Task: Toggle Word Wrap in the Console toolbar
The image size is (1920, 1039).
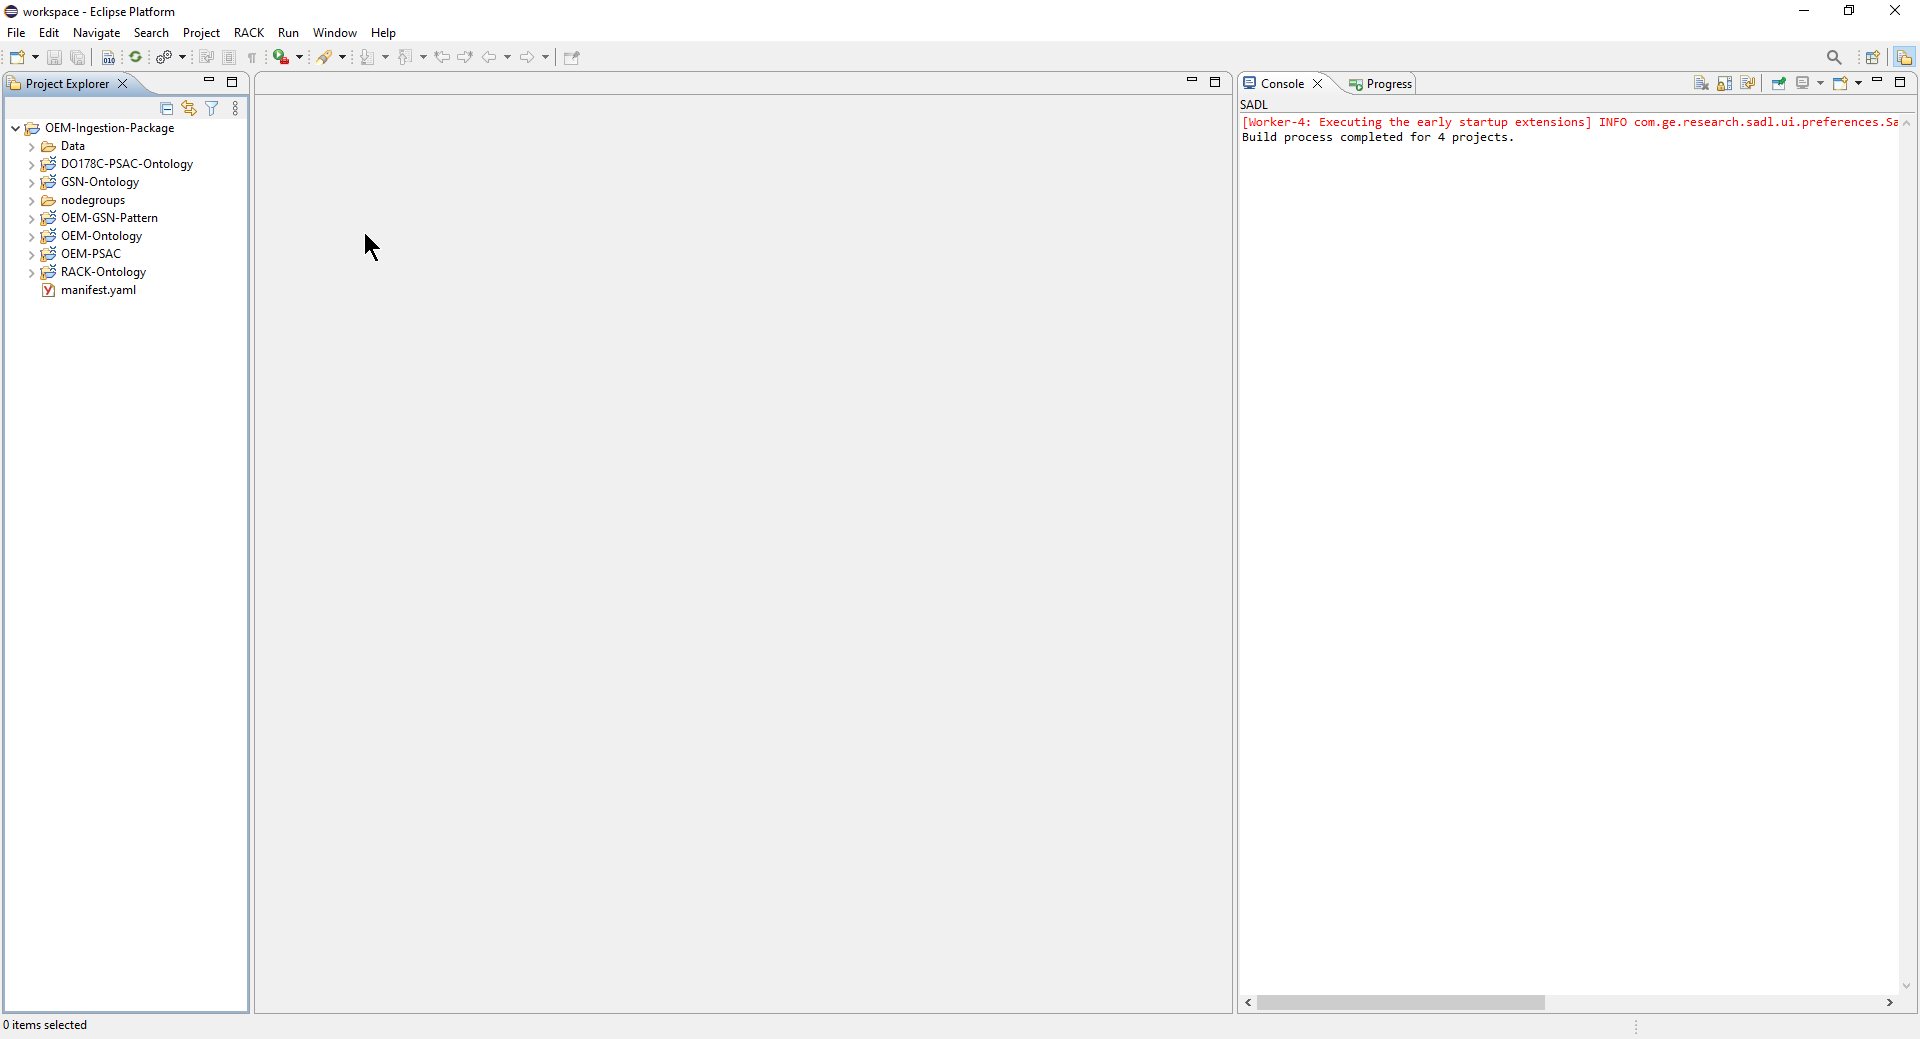Action: [x=1748, y=83]
